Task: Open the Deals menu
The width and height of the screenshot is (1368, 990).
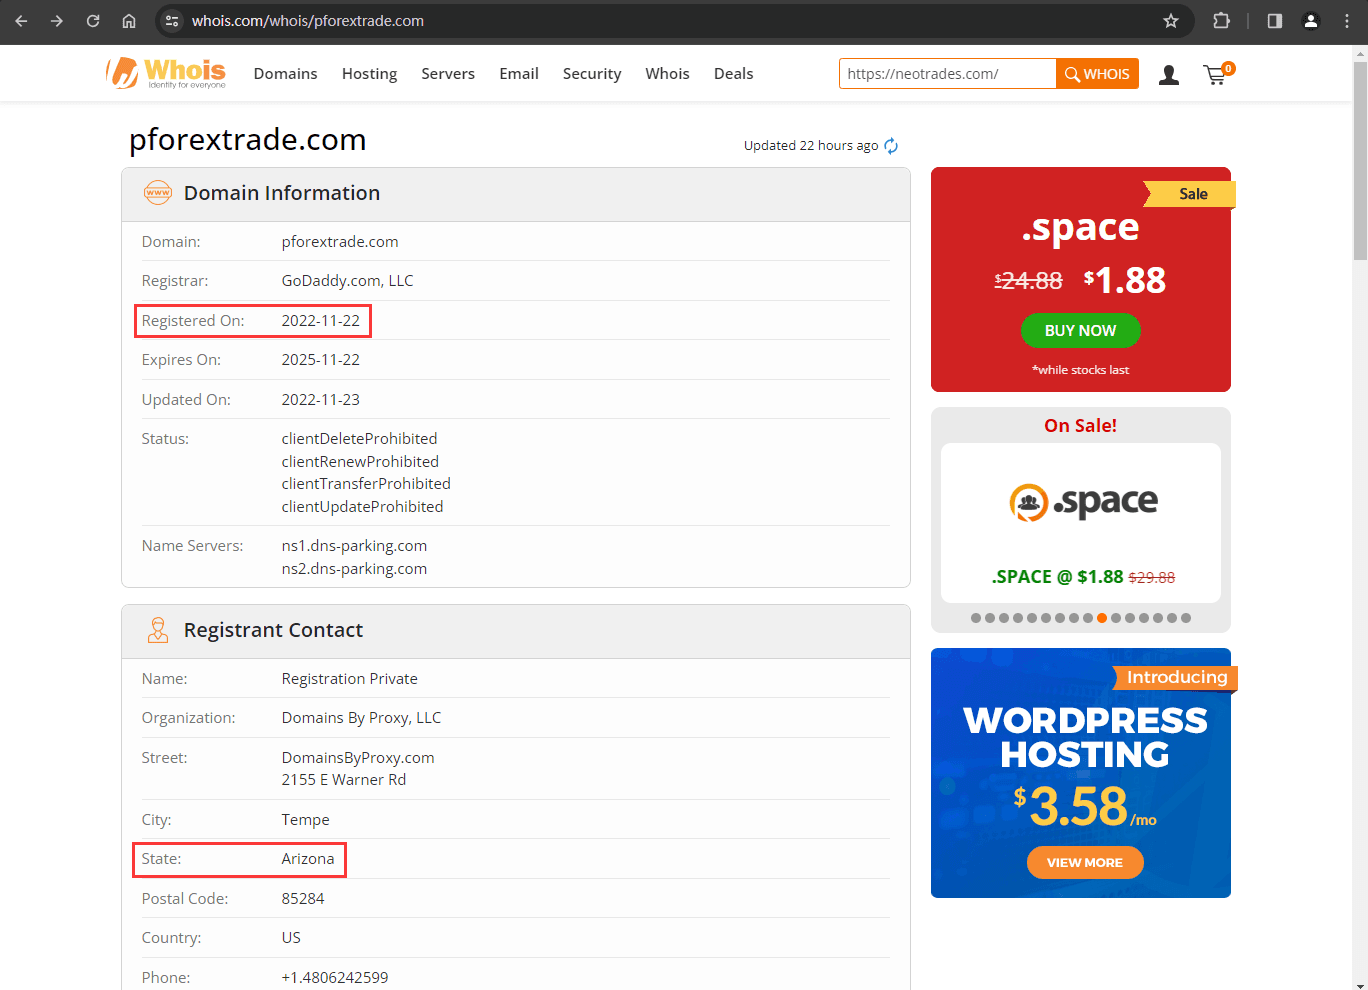Action: pyautogui.click(x=733, y=74)
